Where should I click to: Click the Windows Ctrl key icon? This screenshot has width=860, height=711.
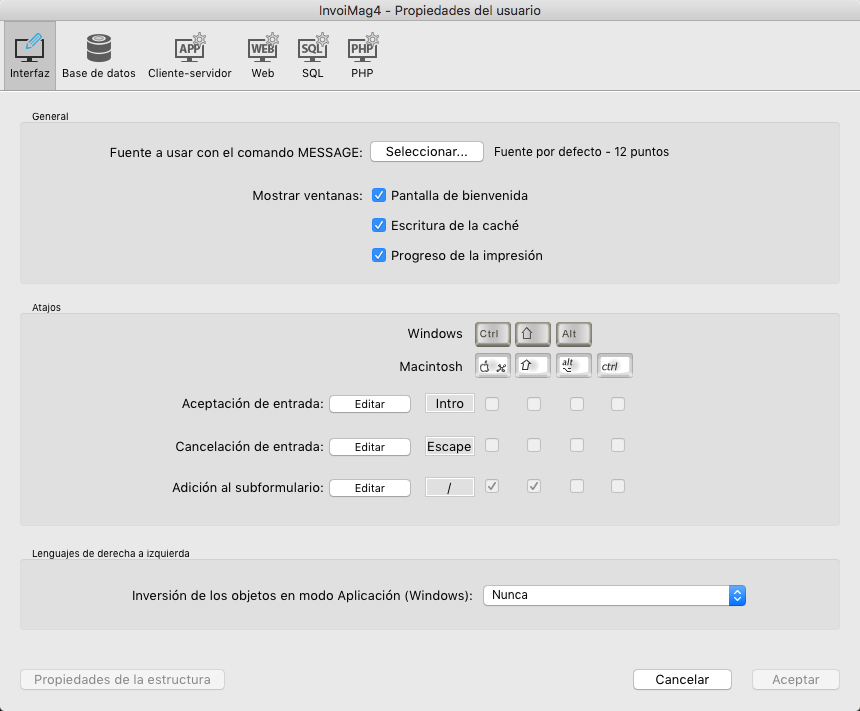pyautogui.click(x=493, y=334)
